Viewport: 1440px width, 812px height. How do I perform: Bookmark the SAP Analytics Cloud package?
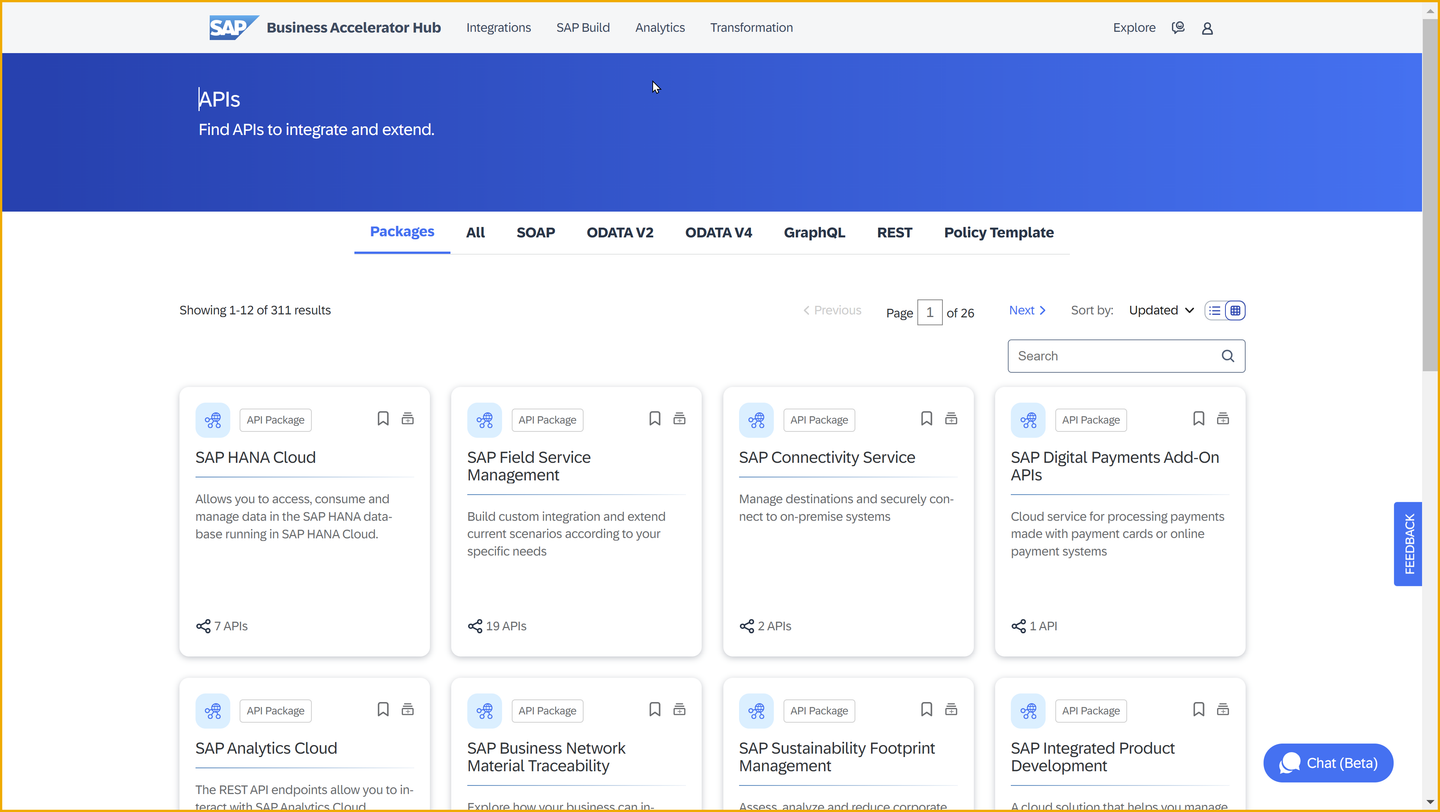point(383,710)
